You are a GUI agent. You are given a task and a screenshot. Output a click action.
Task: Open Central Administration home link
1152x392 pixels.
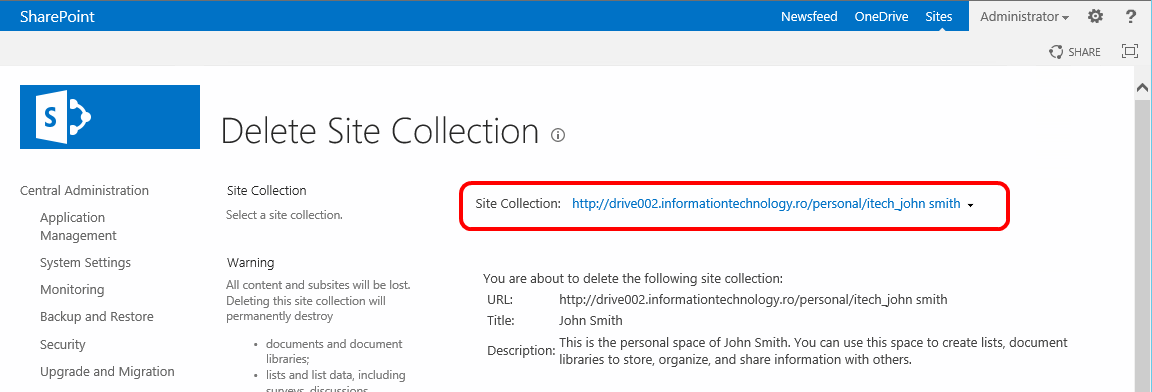[84, 190]
